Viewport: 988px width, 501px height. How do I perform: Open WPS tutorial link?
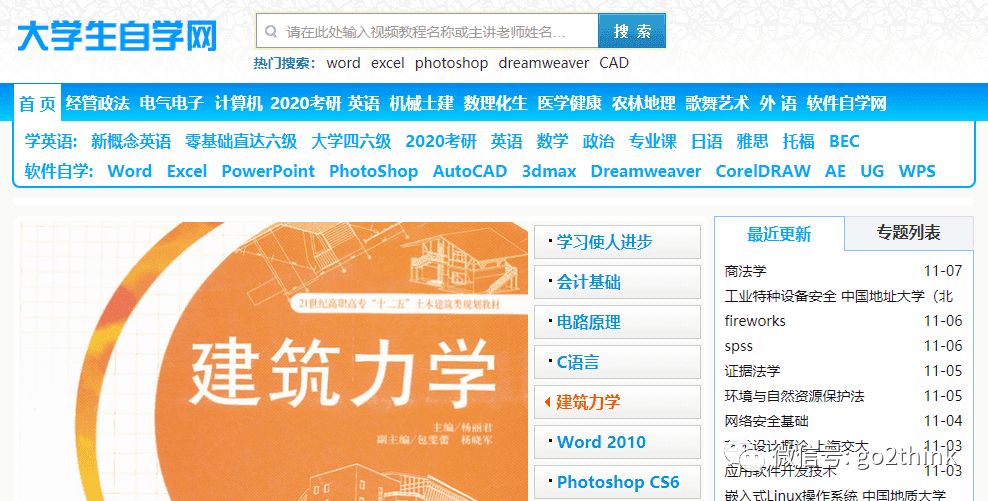click(917, 171)
